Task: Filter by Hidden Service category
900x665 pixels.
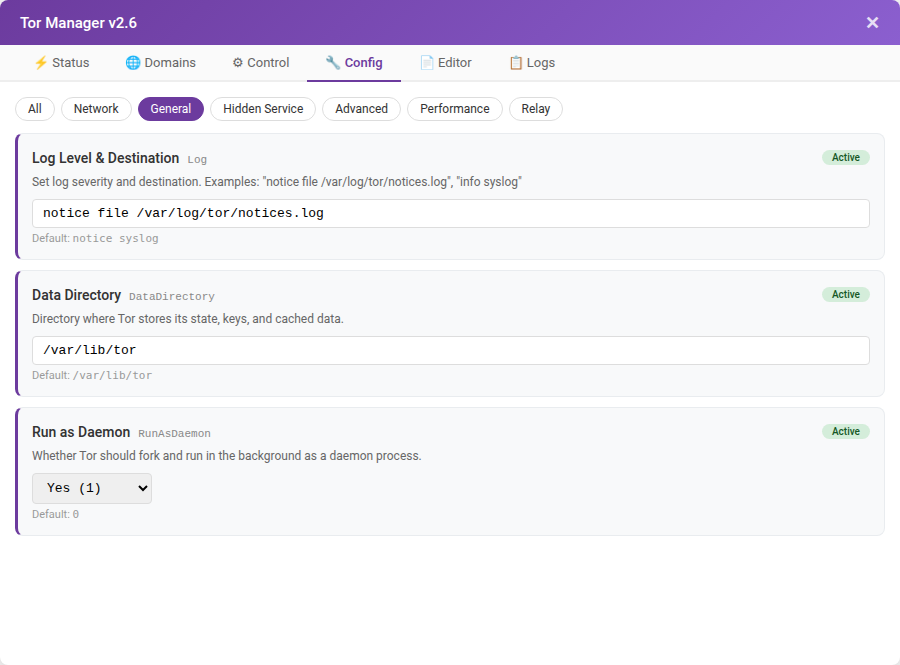Action: (263, 109)
